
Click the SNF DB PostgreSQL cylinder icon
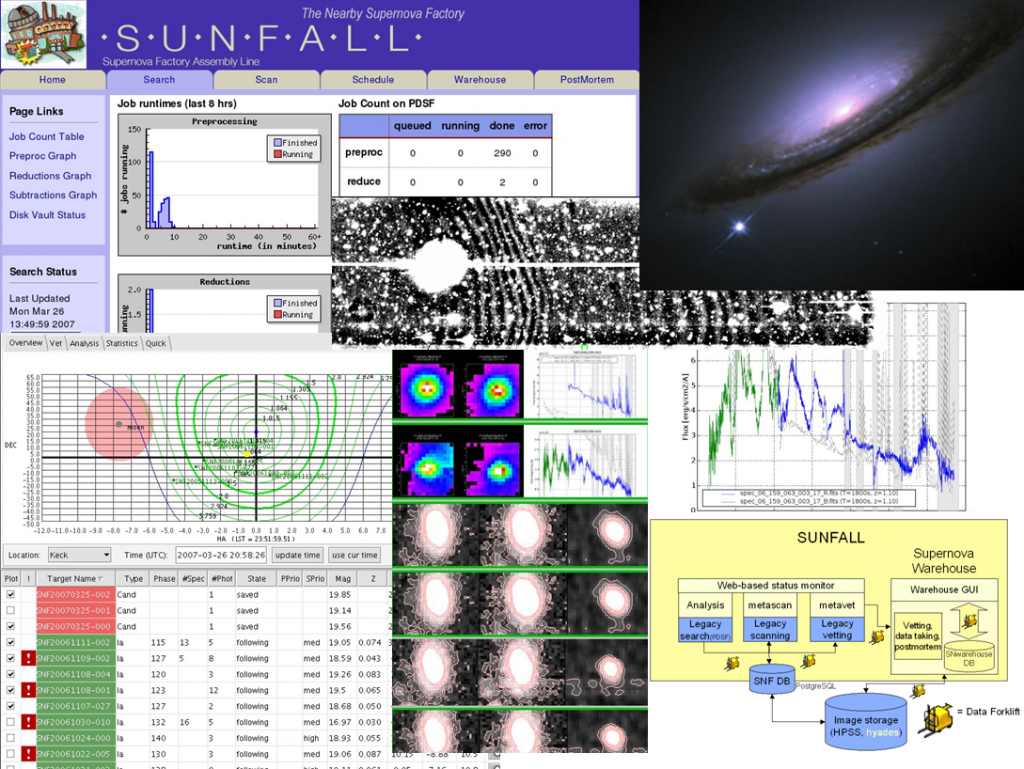pyautogui.click(x=770, y=677)
